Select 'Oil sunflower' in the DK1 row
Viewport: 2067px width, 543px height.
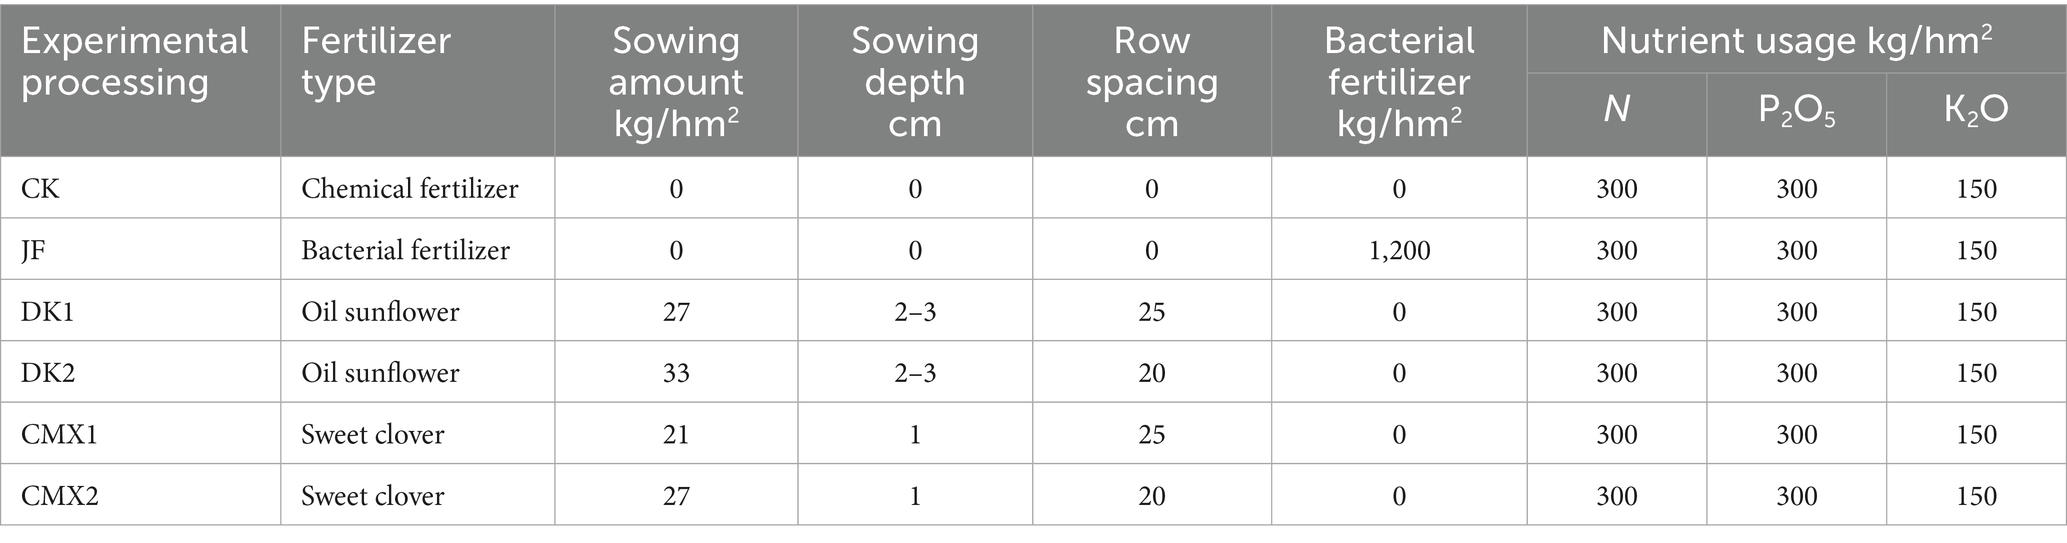pyautogui.click(x=380, y=312)
